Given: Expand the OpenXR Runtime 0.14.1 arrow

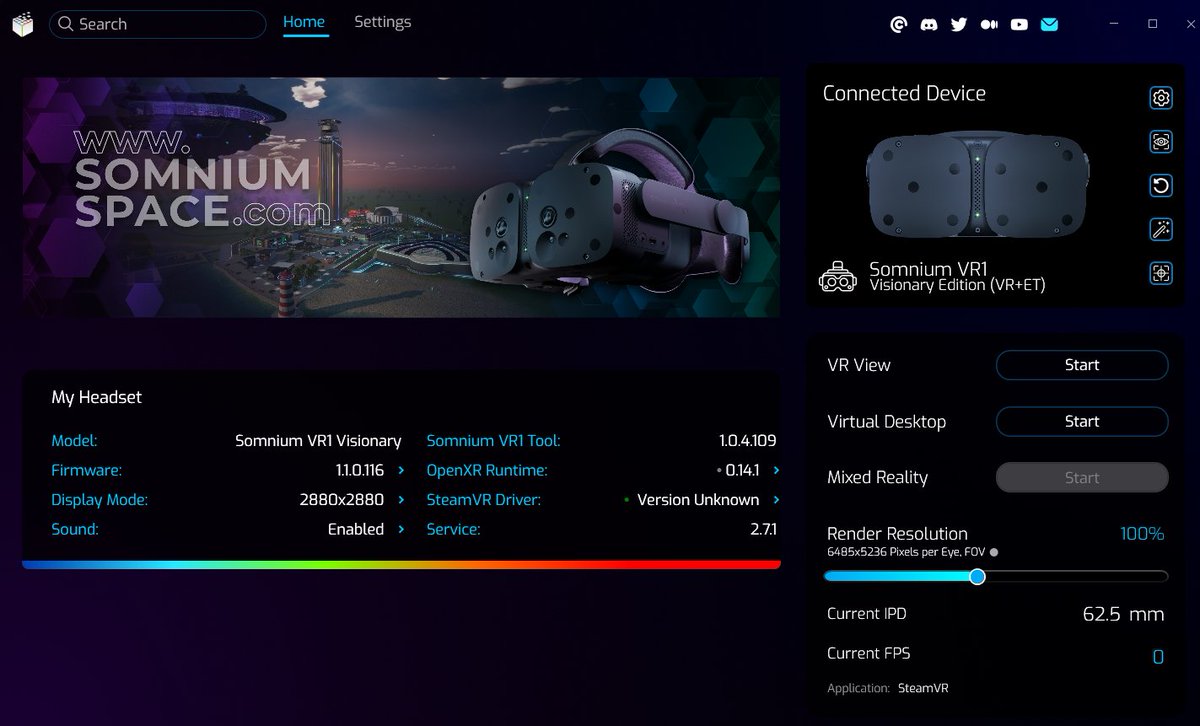Looking at the screenshot, I should pos(777,470).
